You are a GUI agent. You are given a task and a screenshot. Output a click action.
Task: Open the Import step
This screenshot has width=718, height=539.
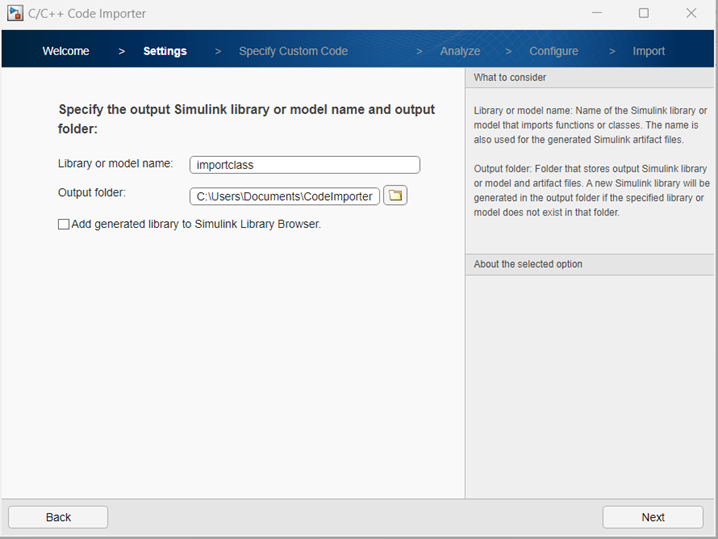(648, 51)
